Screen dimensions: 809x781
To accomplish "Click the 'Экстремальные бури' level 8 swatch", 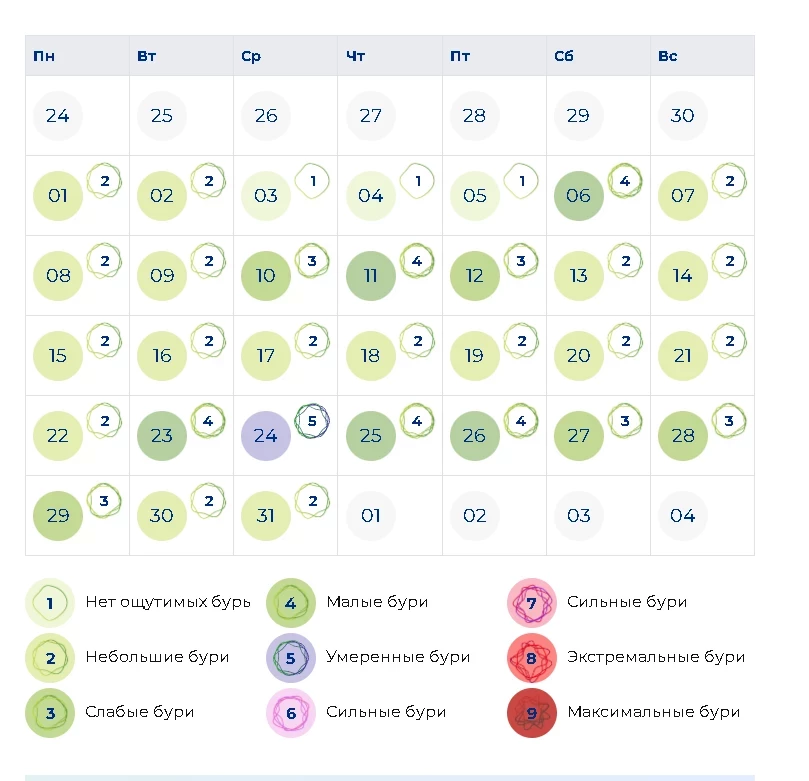I will tap(531, 658).
